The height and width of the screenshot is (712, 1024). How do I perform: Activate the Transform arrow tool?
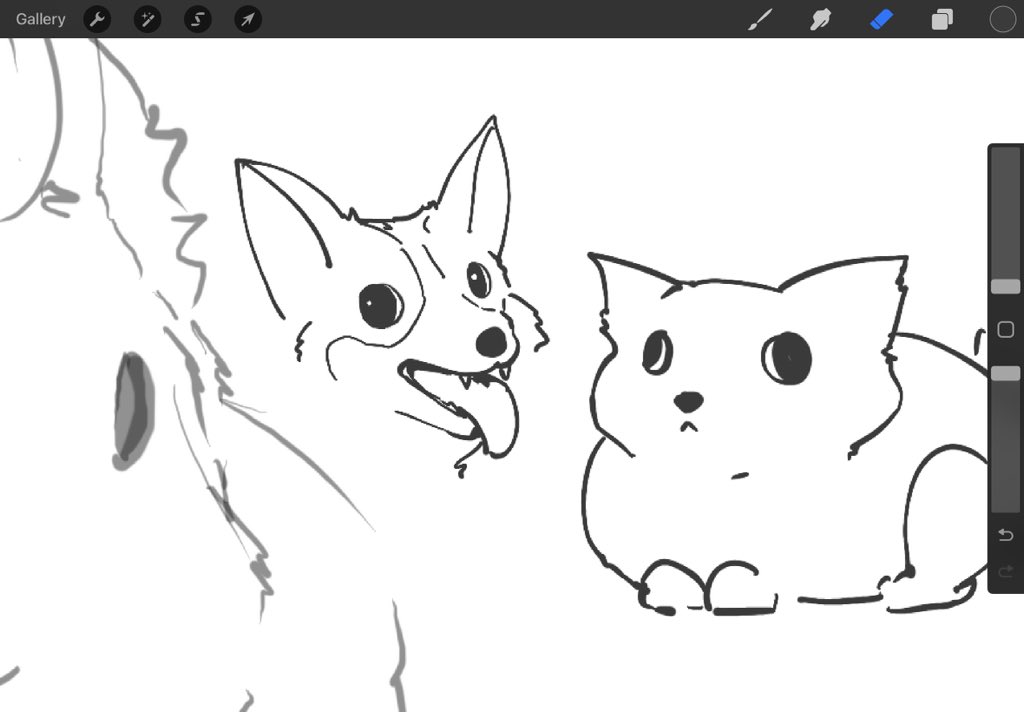[x=248, y=20]
